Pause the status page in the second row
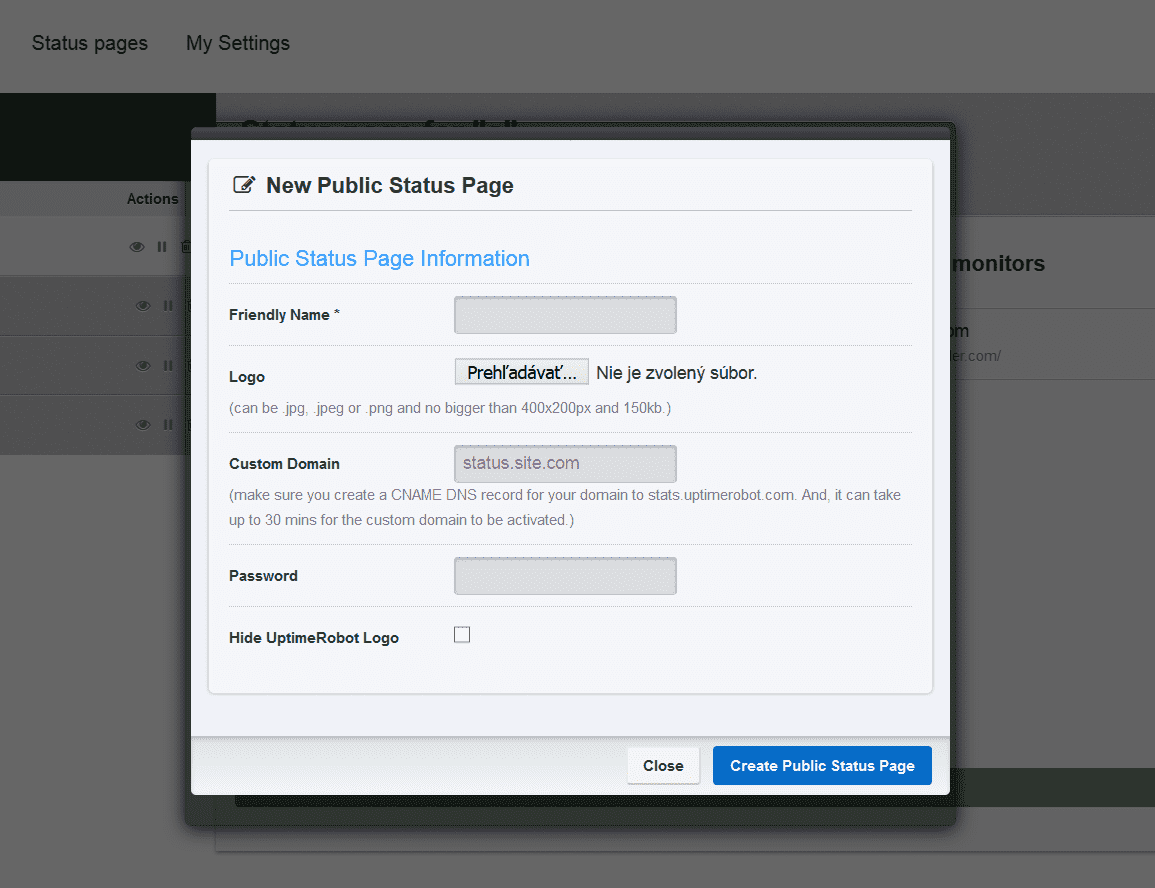Image resolution: width=1155 pixels, height=888 pixels. pos(168,305)
